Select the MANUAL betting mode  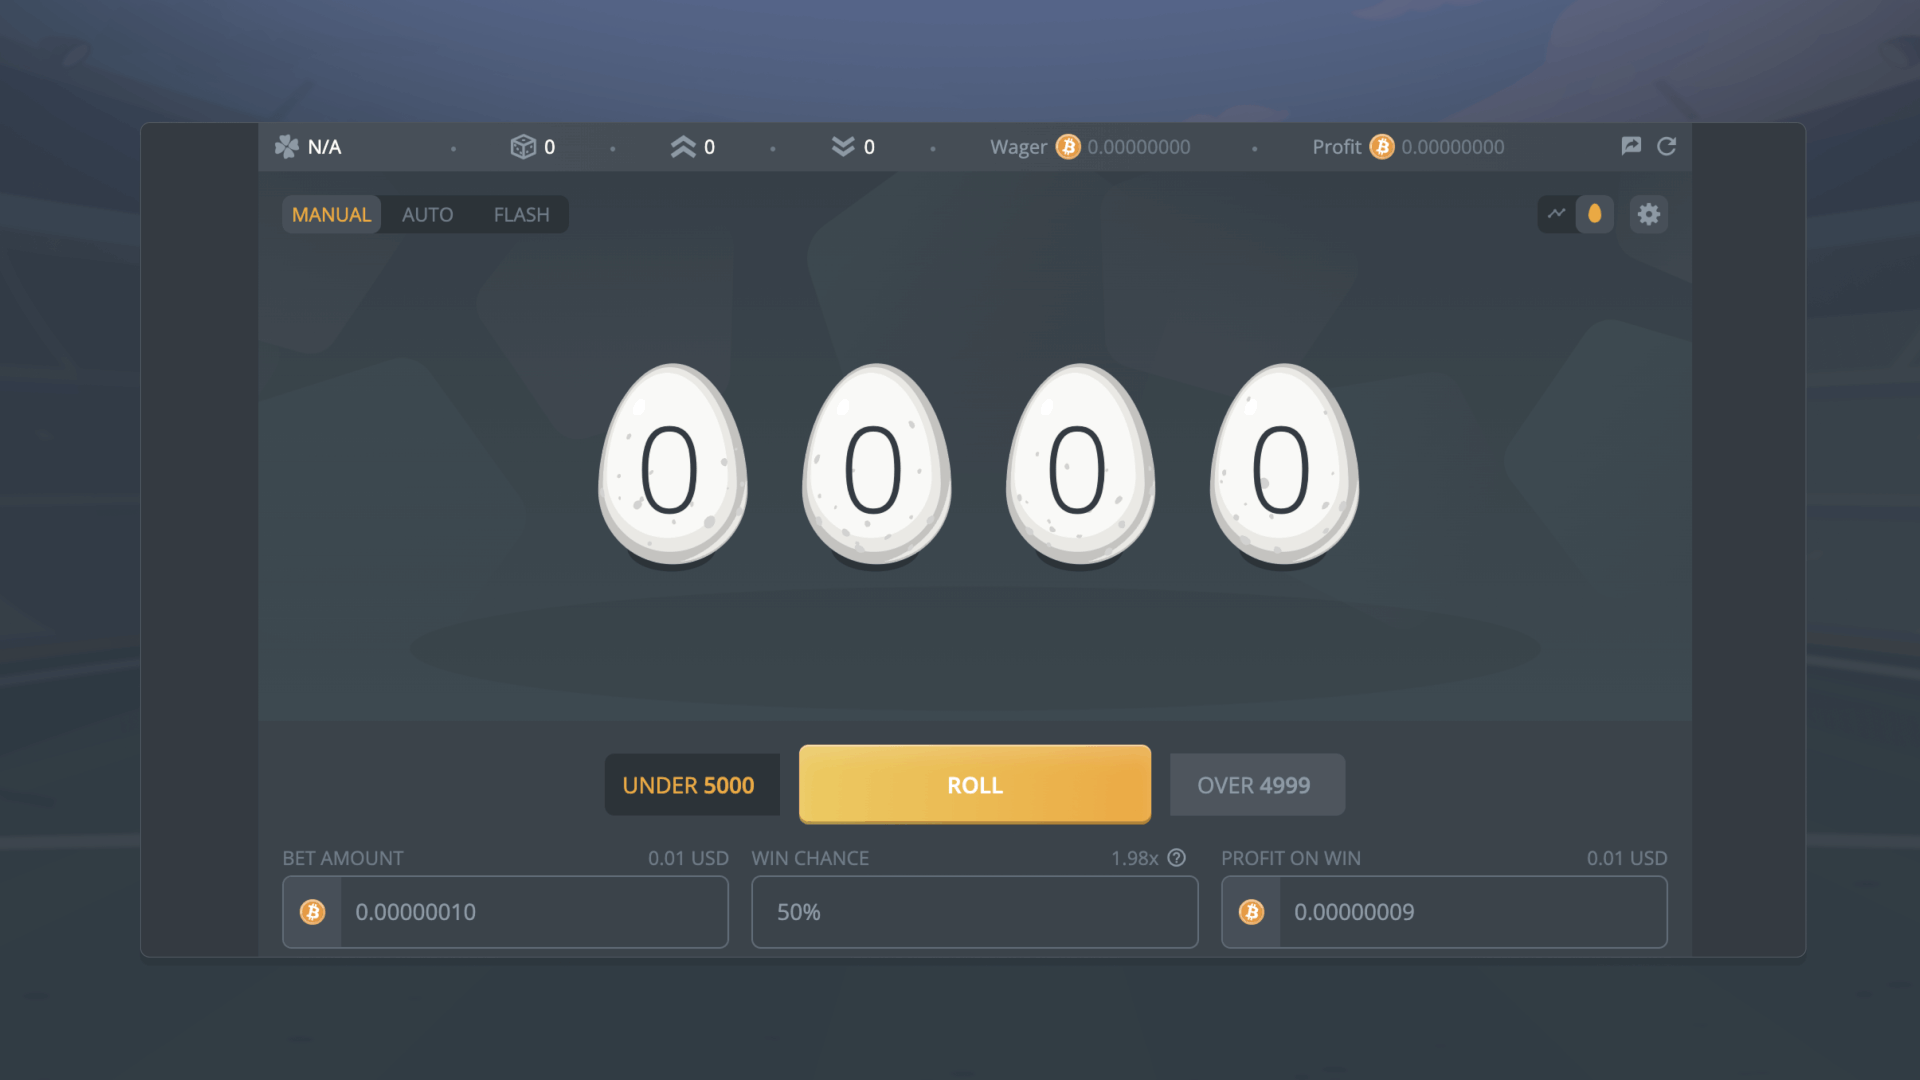point(331,214)
